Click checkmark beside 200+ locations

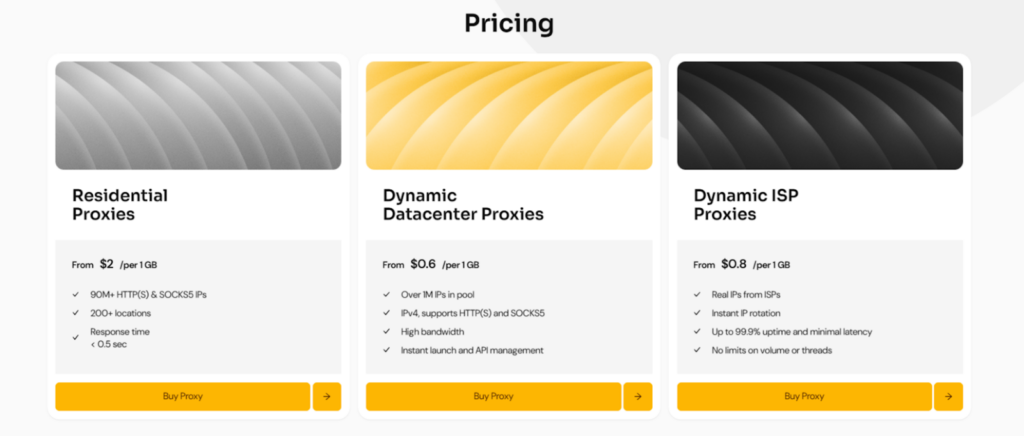76,313
